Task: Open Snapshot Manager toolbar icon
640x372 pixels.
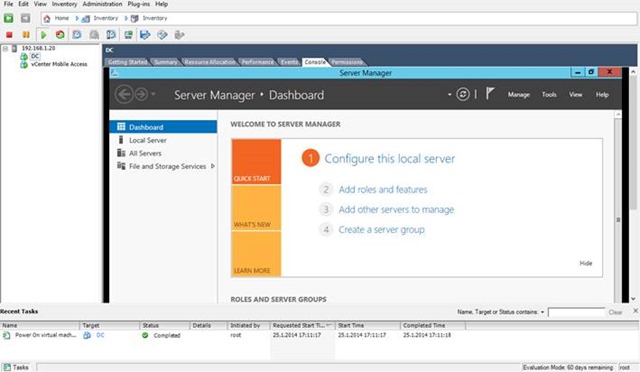Action: pyautogui.click(x=111, y=35)
